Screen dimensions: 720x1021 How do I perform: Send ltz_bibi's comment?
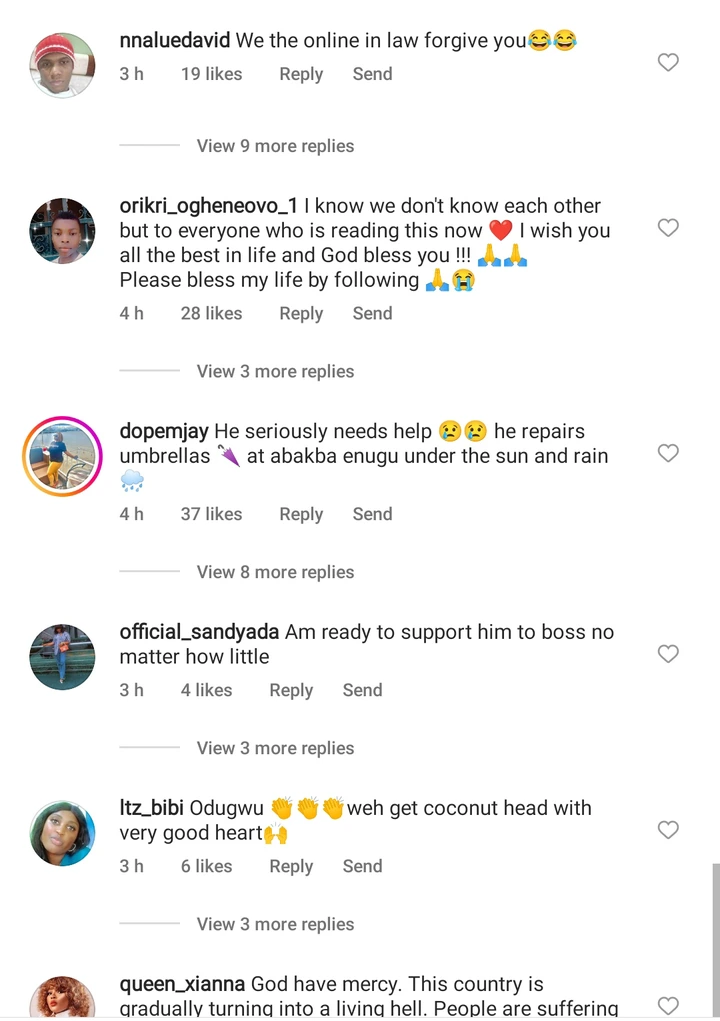[x=362, y=866]
